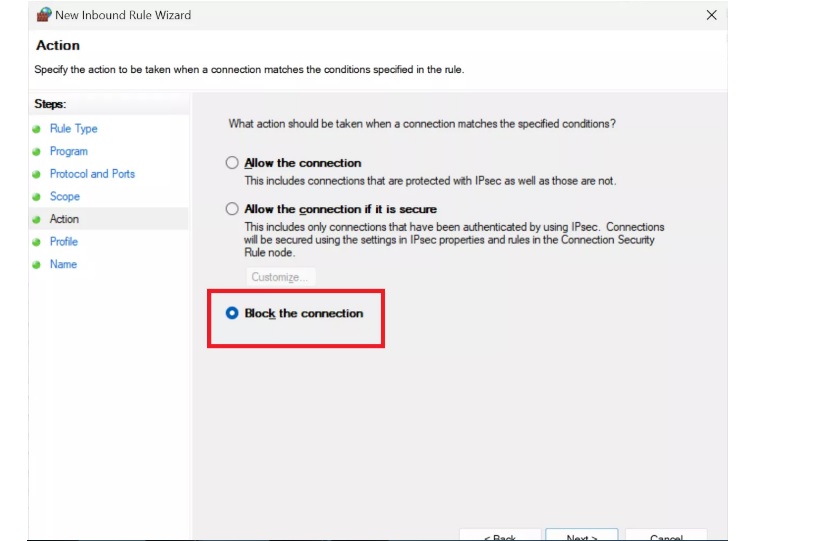This screenshot has height=541, width=818.
Task: Click the green bullet beside Scope
Action: 36,197
